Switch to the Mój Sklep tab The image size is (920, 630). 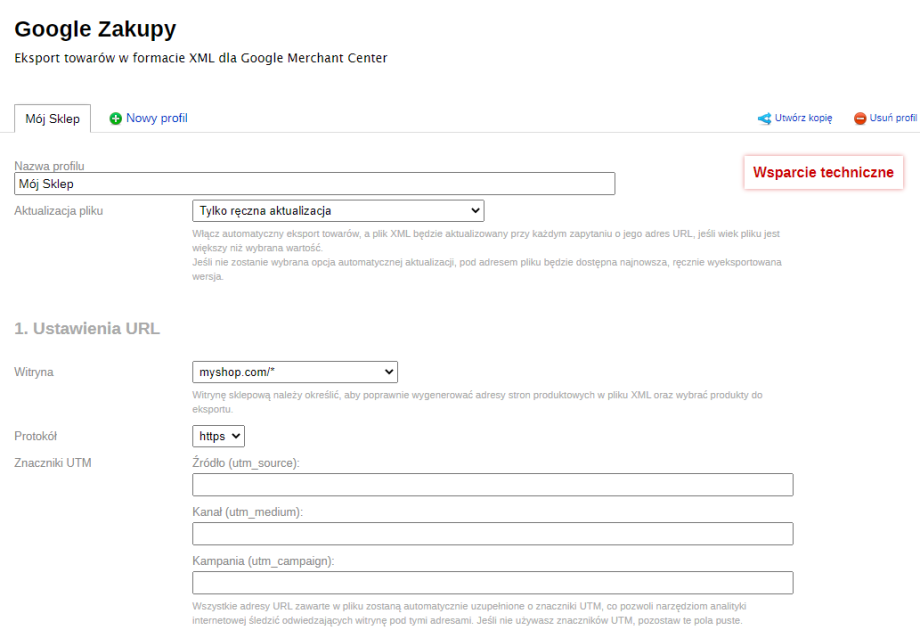coord(52,117)
